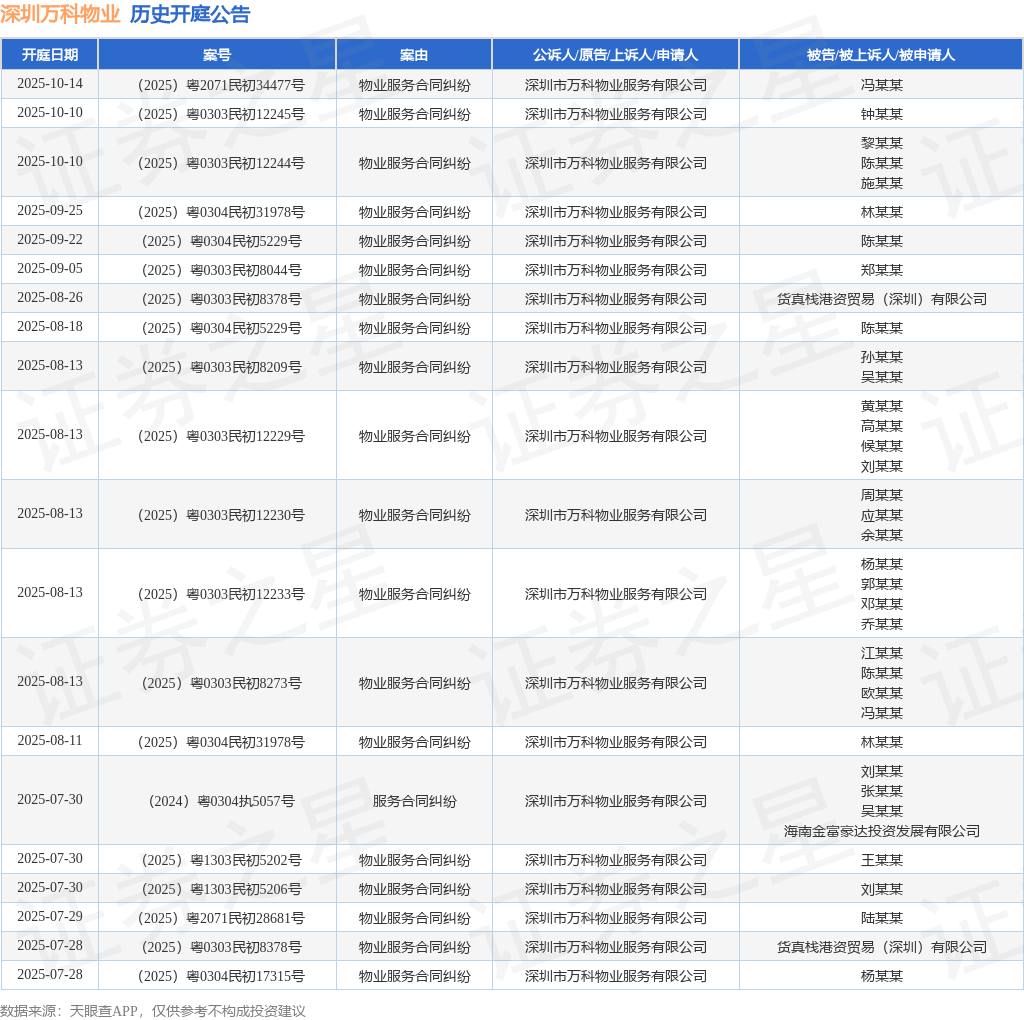Select the 开庭日期 column header
Screen dimensions: 1024x1020
click(50, 55)
